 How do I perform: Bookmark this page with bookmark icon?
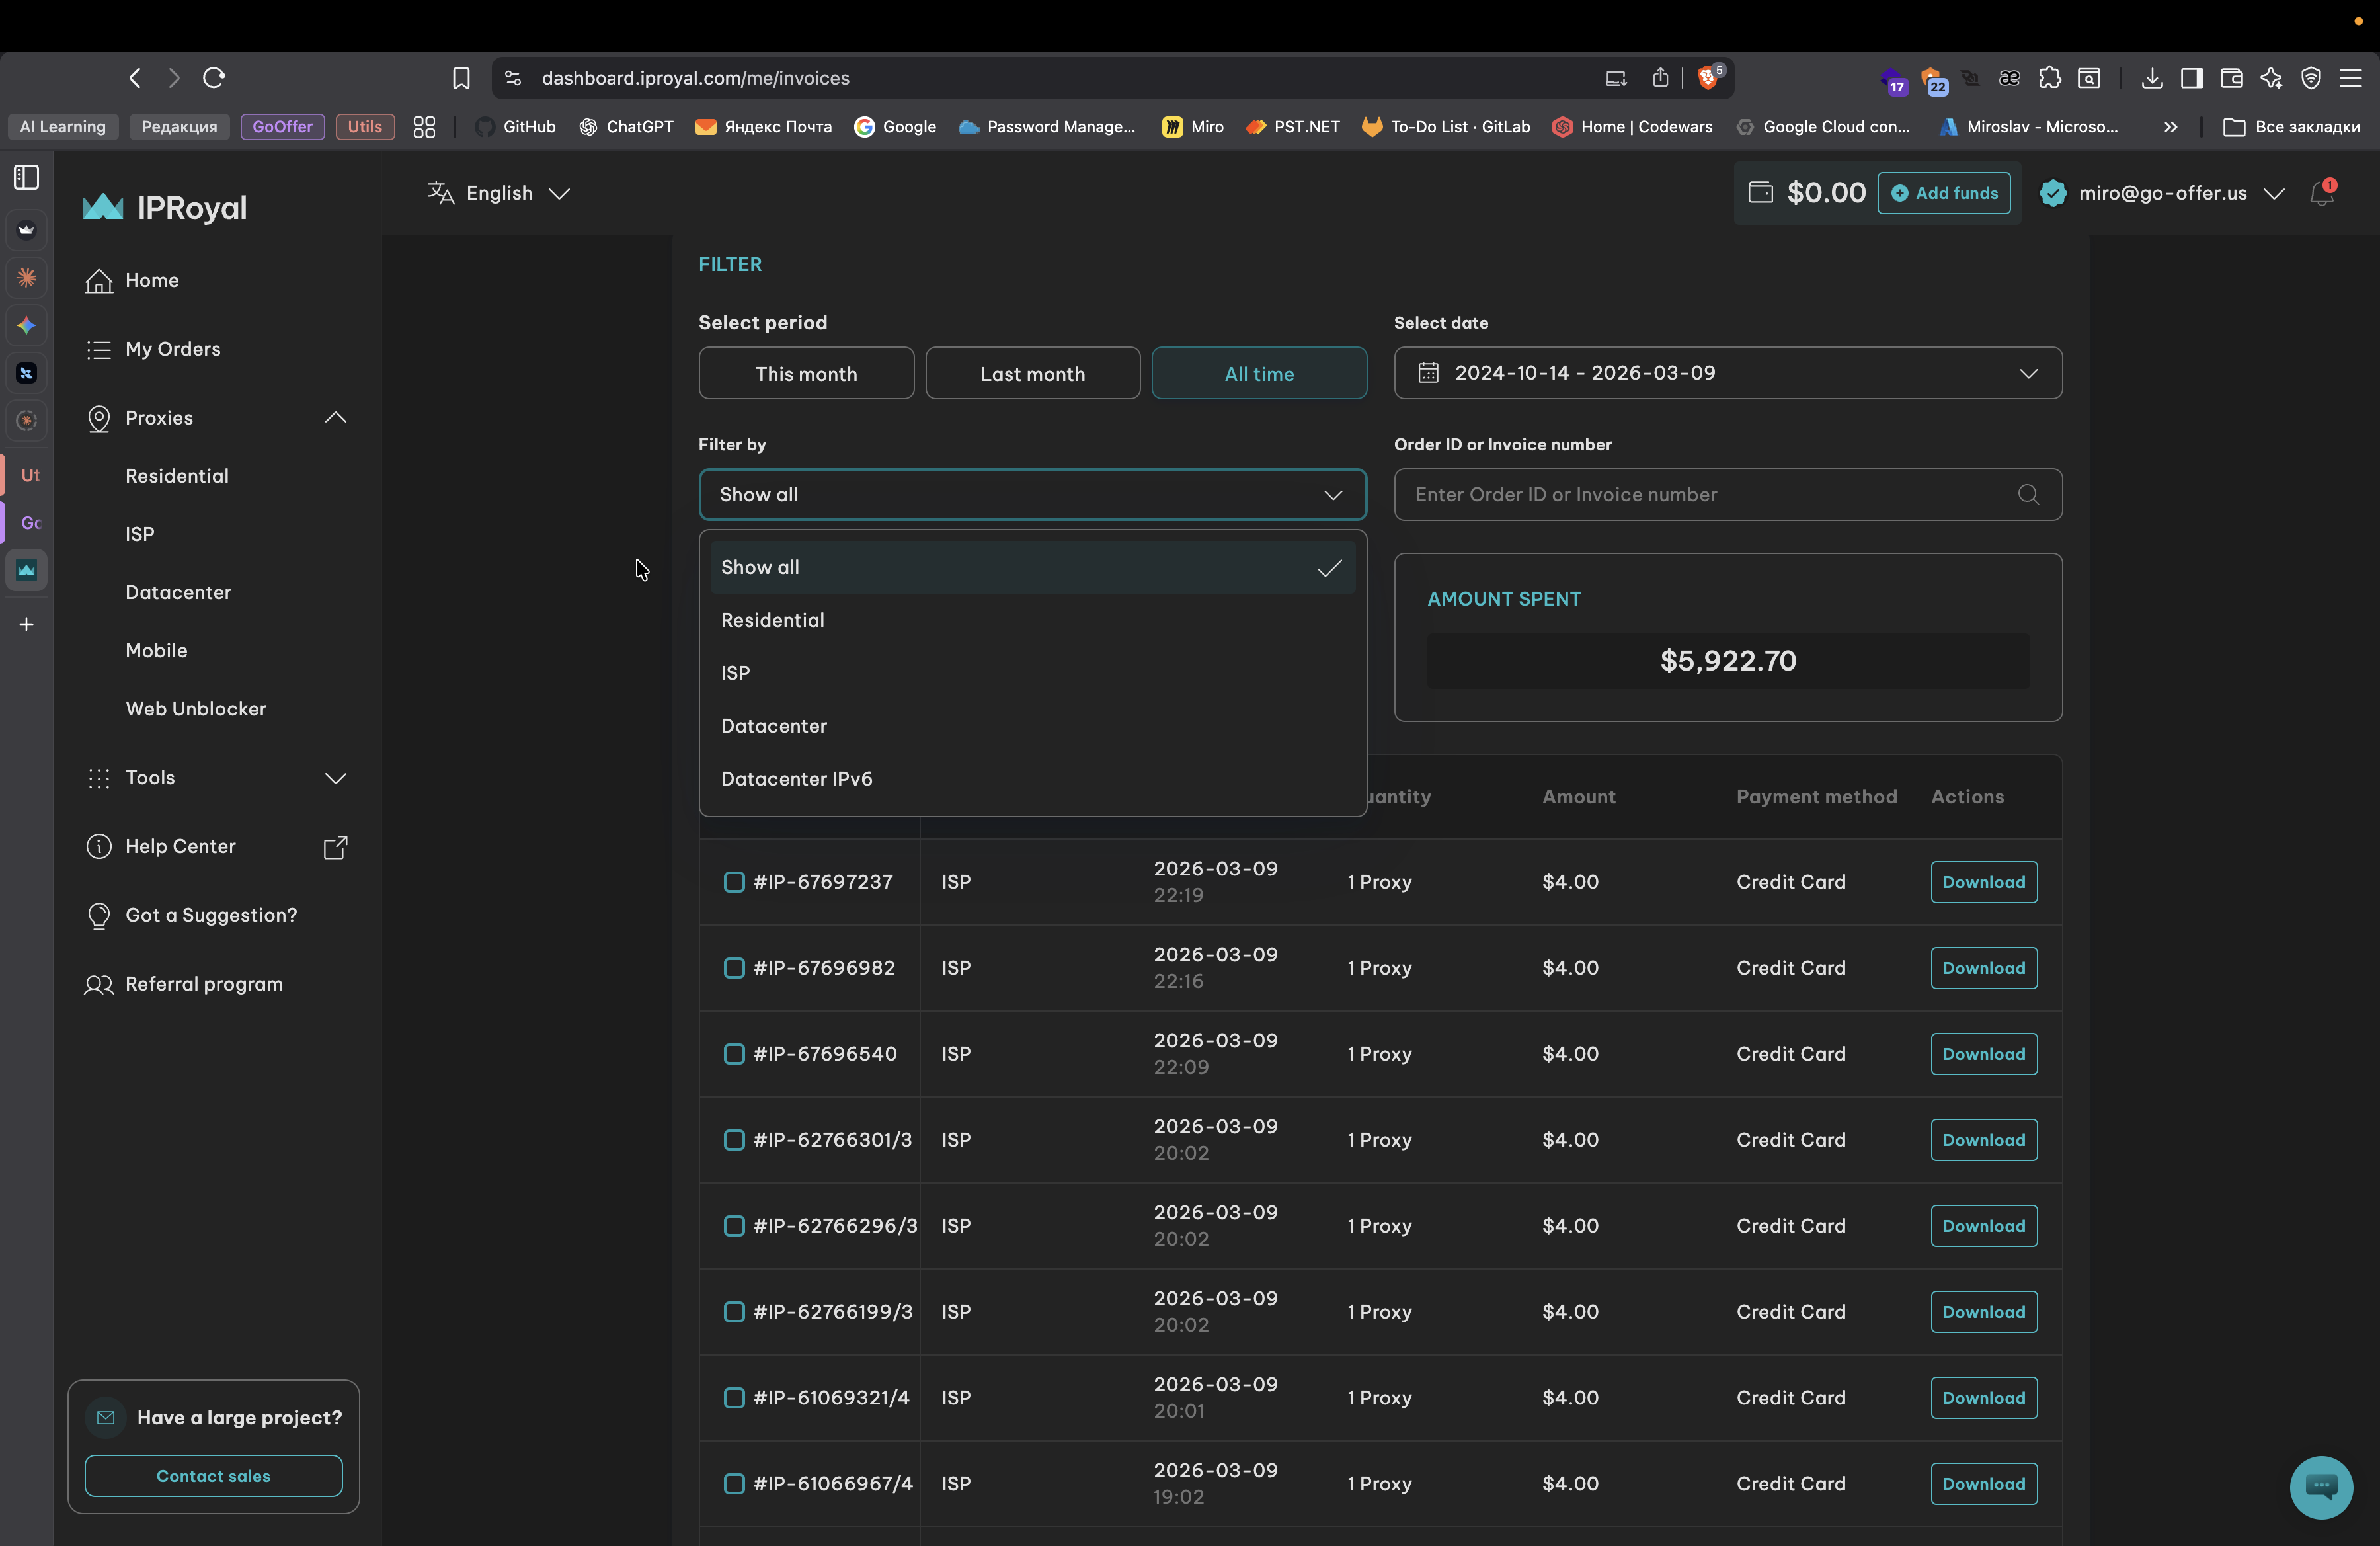461,78
